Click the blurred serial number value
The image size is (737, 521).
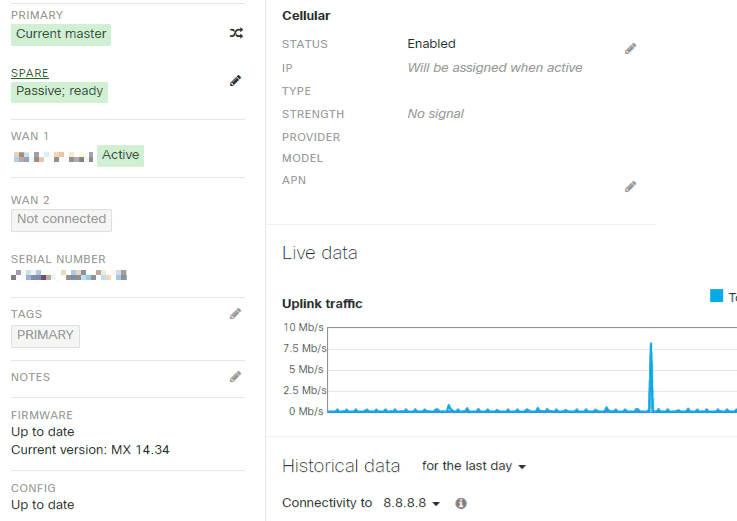(69, 275)
